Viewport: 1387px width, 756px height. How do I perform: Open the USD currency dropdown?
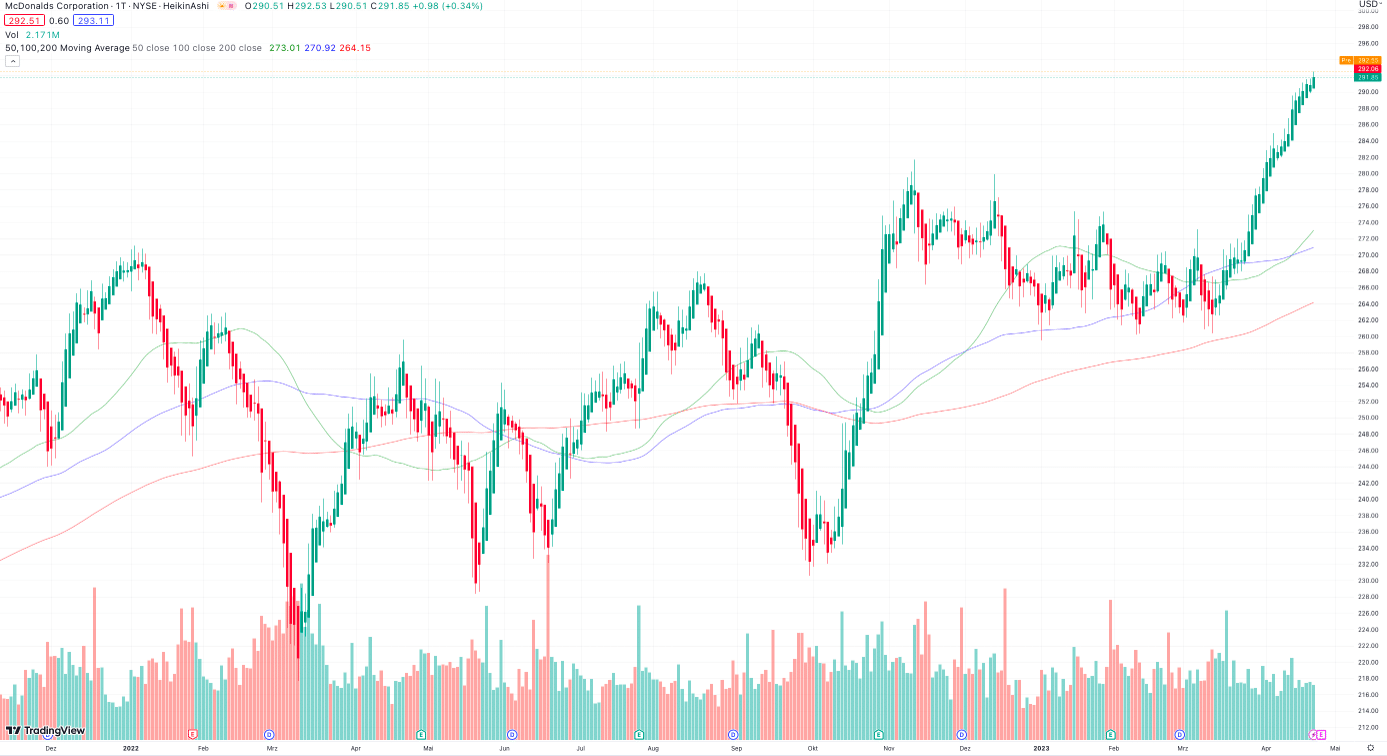click(1370, 4)
